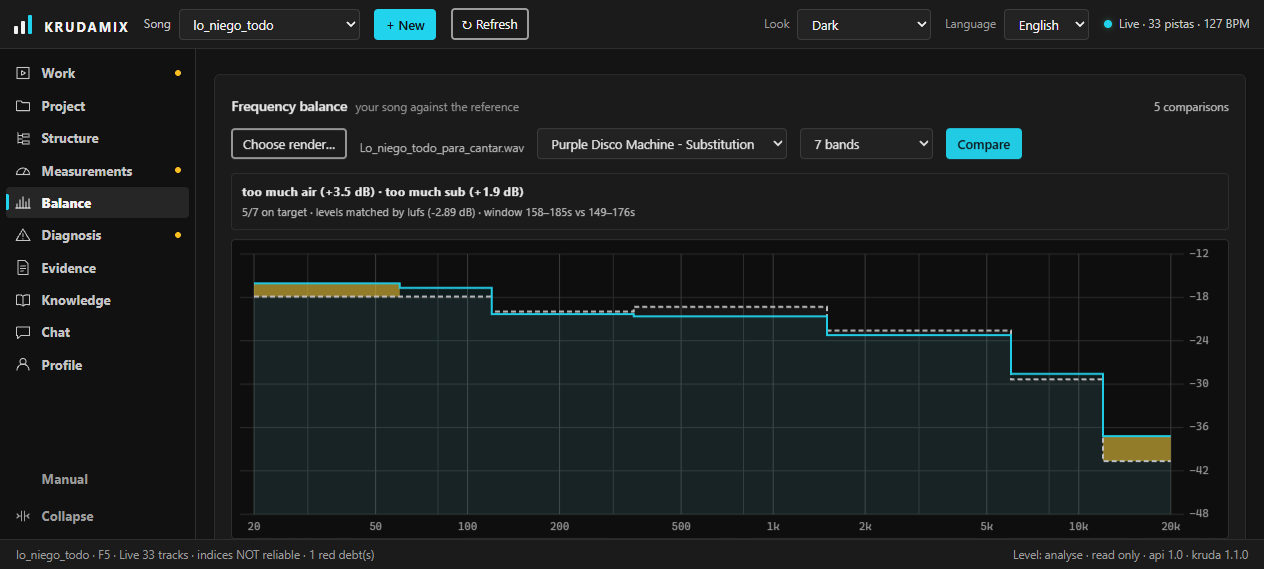Click the yellow dot next to Work
1264x569 pixels.
click(x=178, y=73)
